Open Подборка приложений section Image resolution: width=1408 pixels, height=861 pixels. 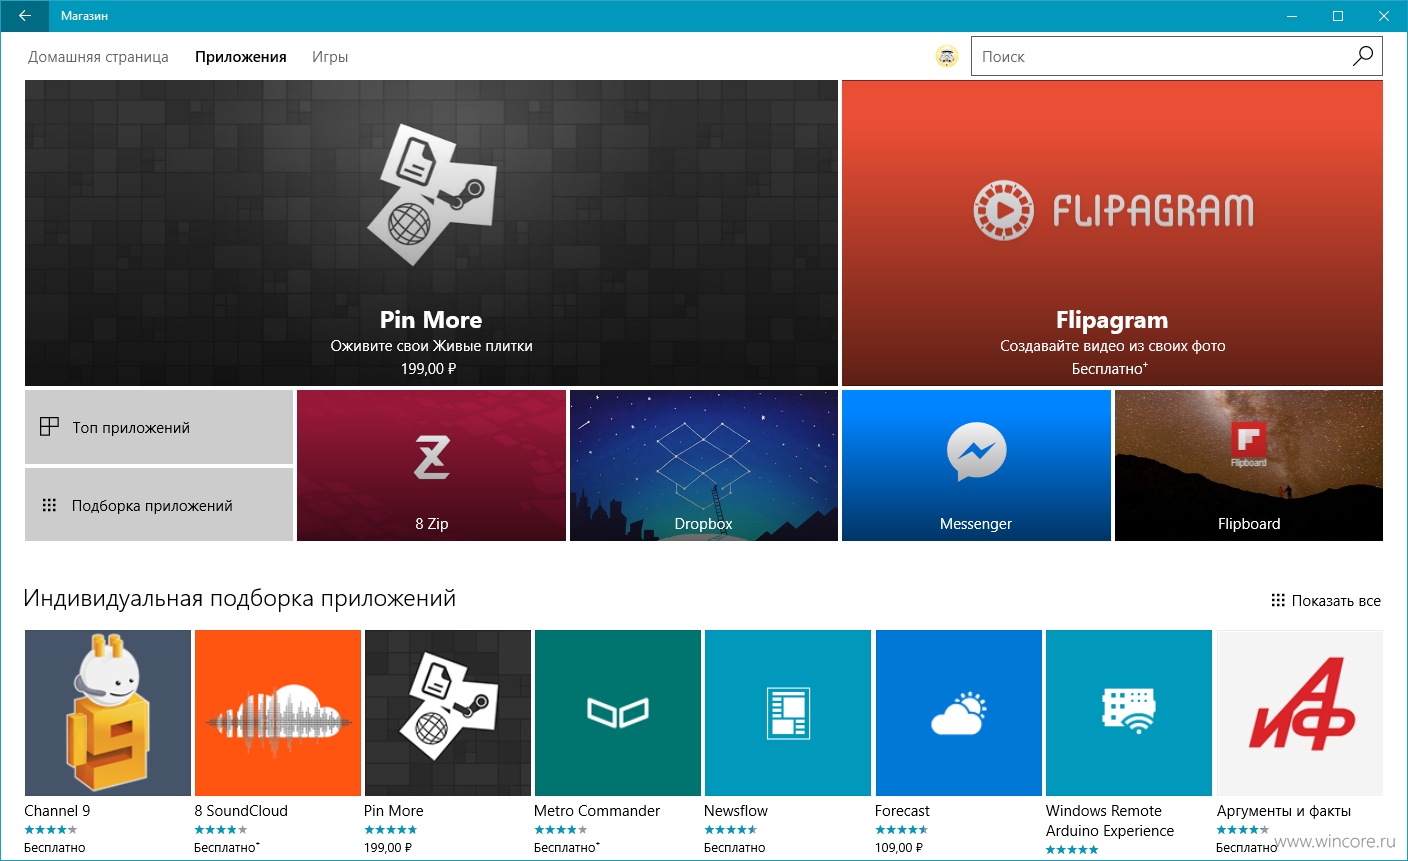[x=159, y=505]
